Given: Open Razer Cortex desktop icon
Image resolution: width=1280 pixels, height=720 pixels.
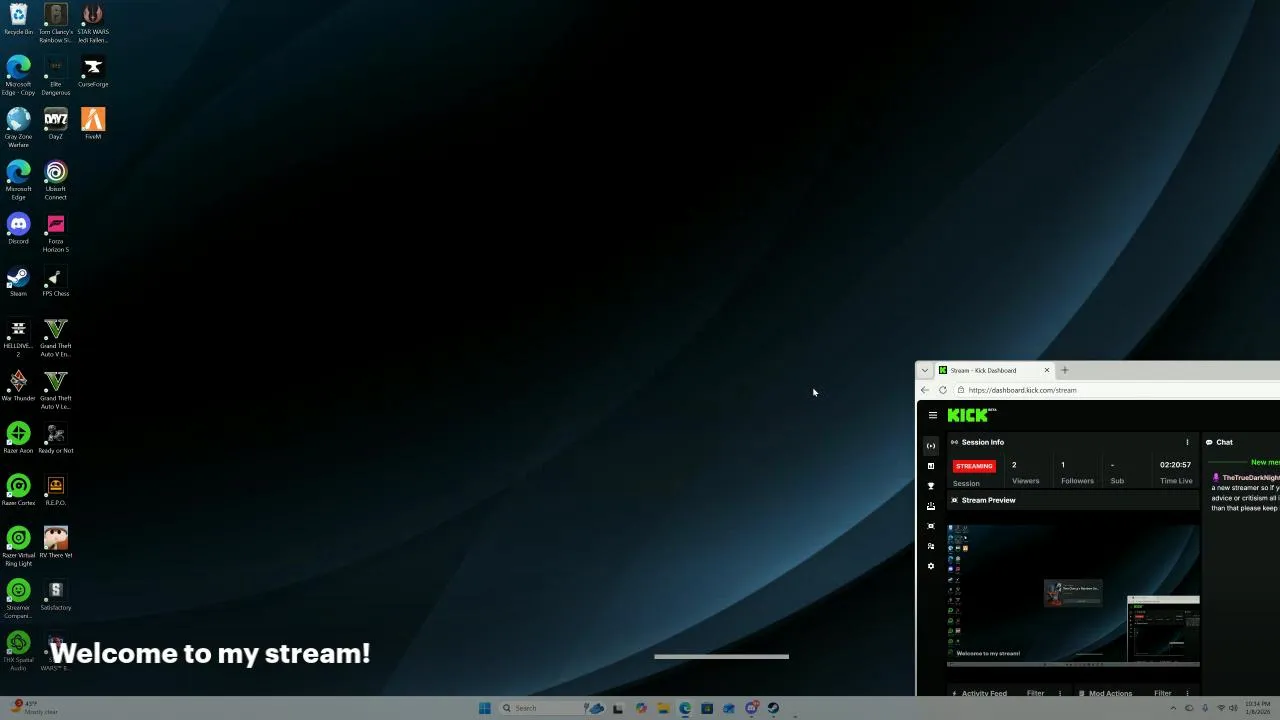Looking at the screenshot, I should (18, 490).
